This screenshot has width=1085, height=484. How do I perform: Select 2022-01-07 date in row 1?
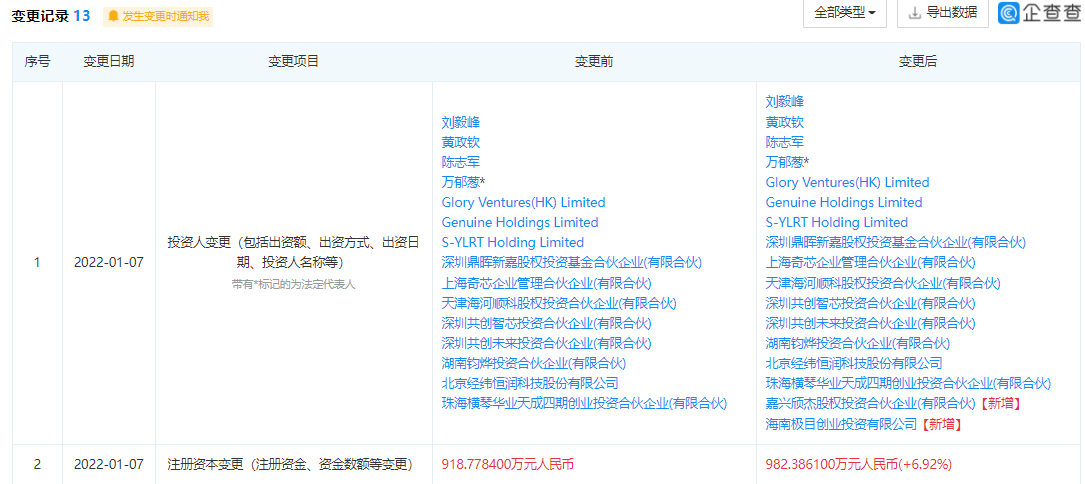pos(109,262)
